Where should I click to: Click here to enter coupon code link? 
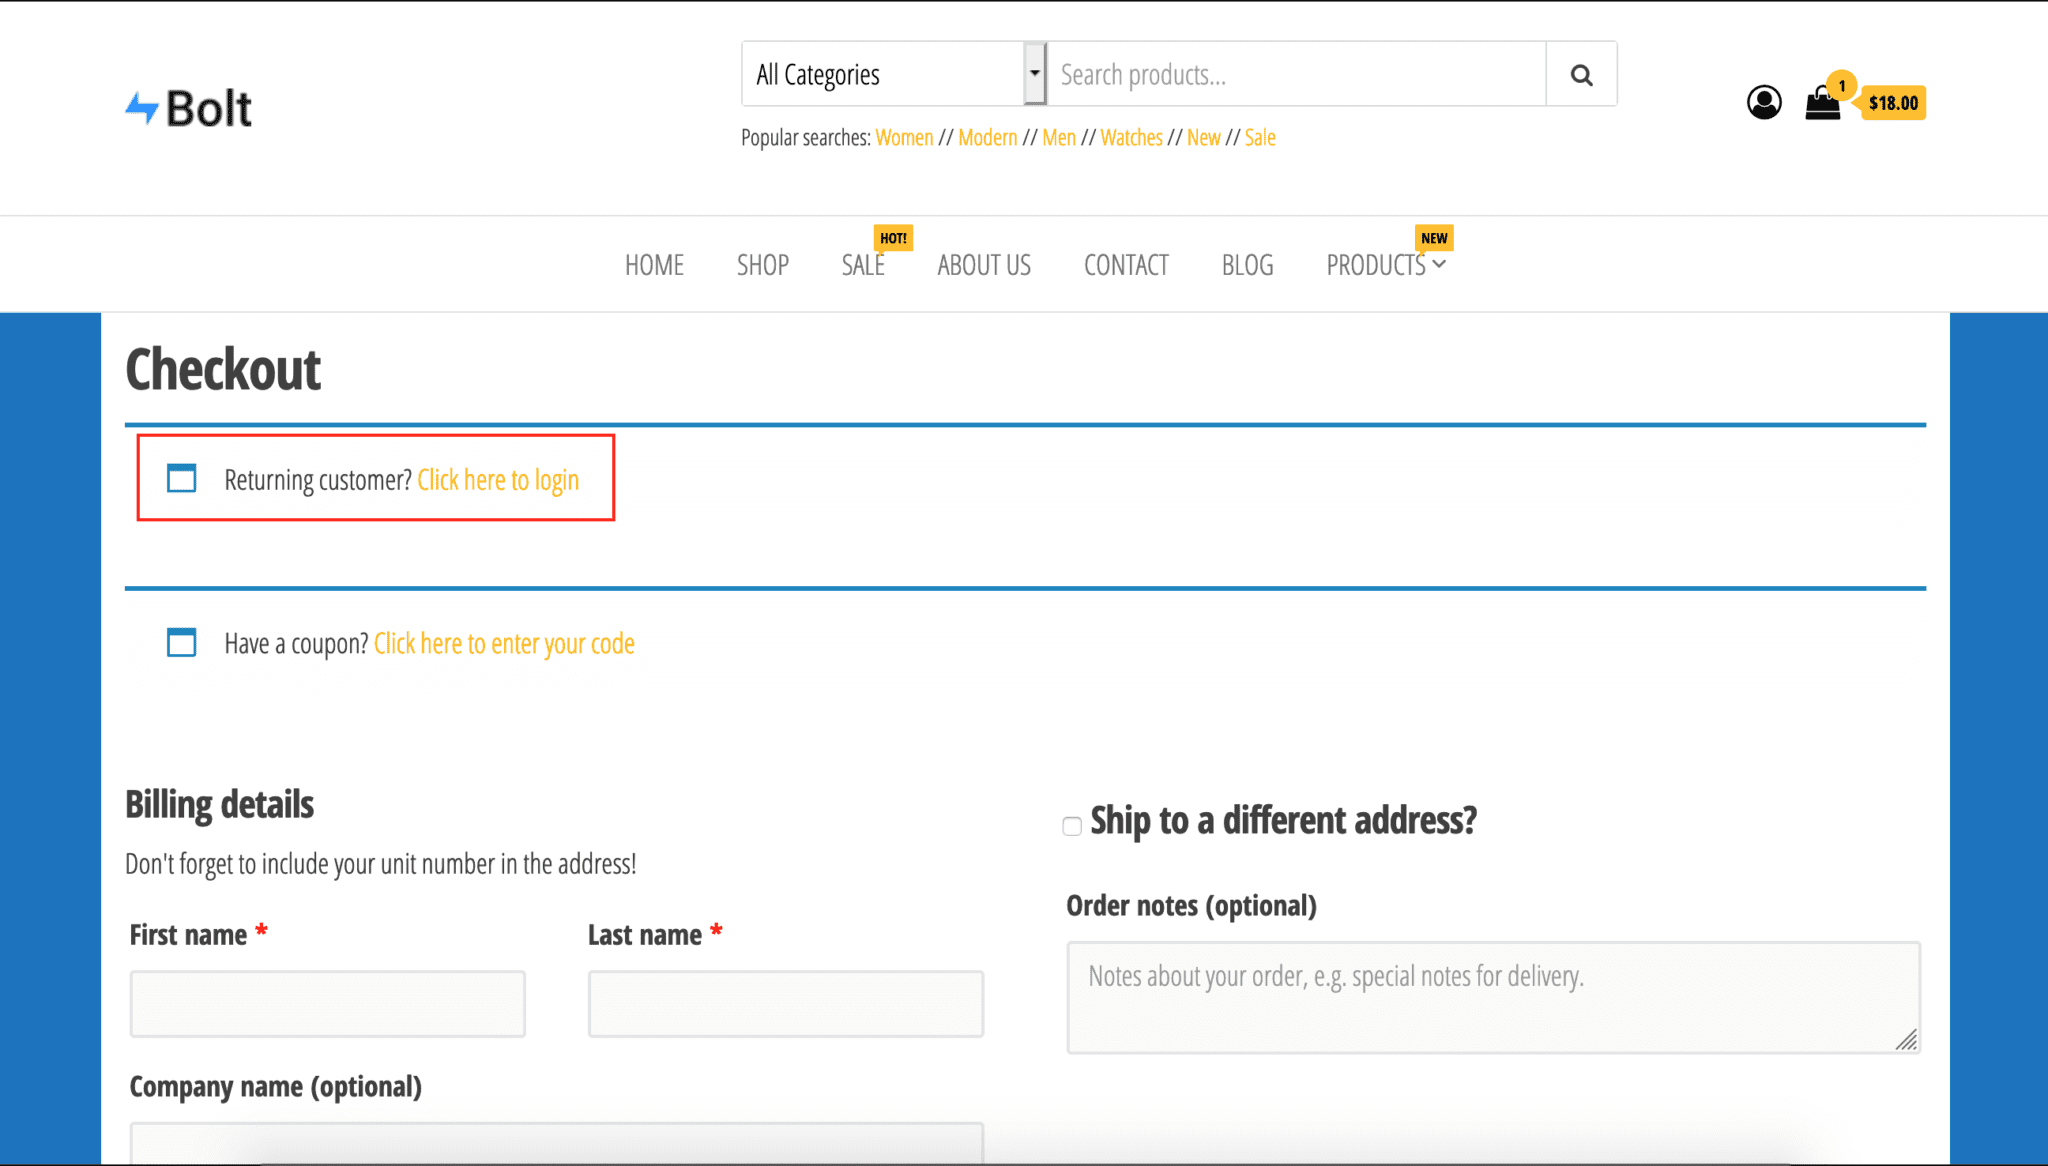point(502,644)
